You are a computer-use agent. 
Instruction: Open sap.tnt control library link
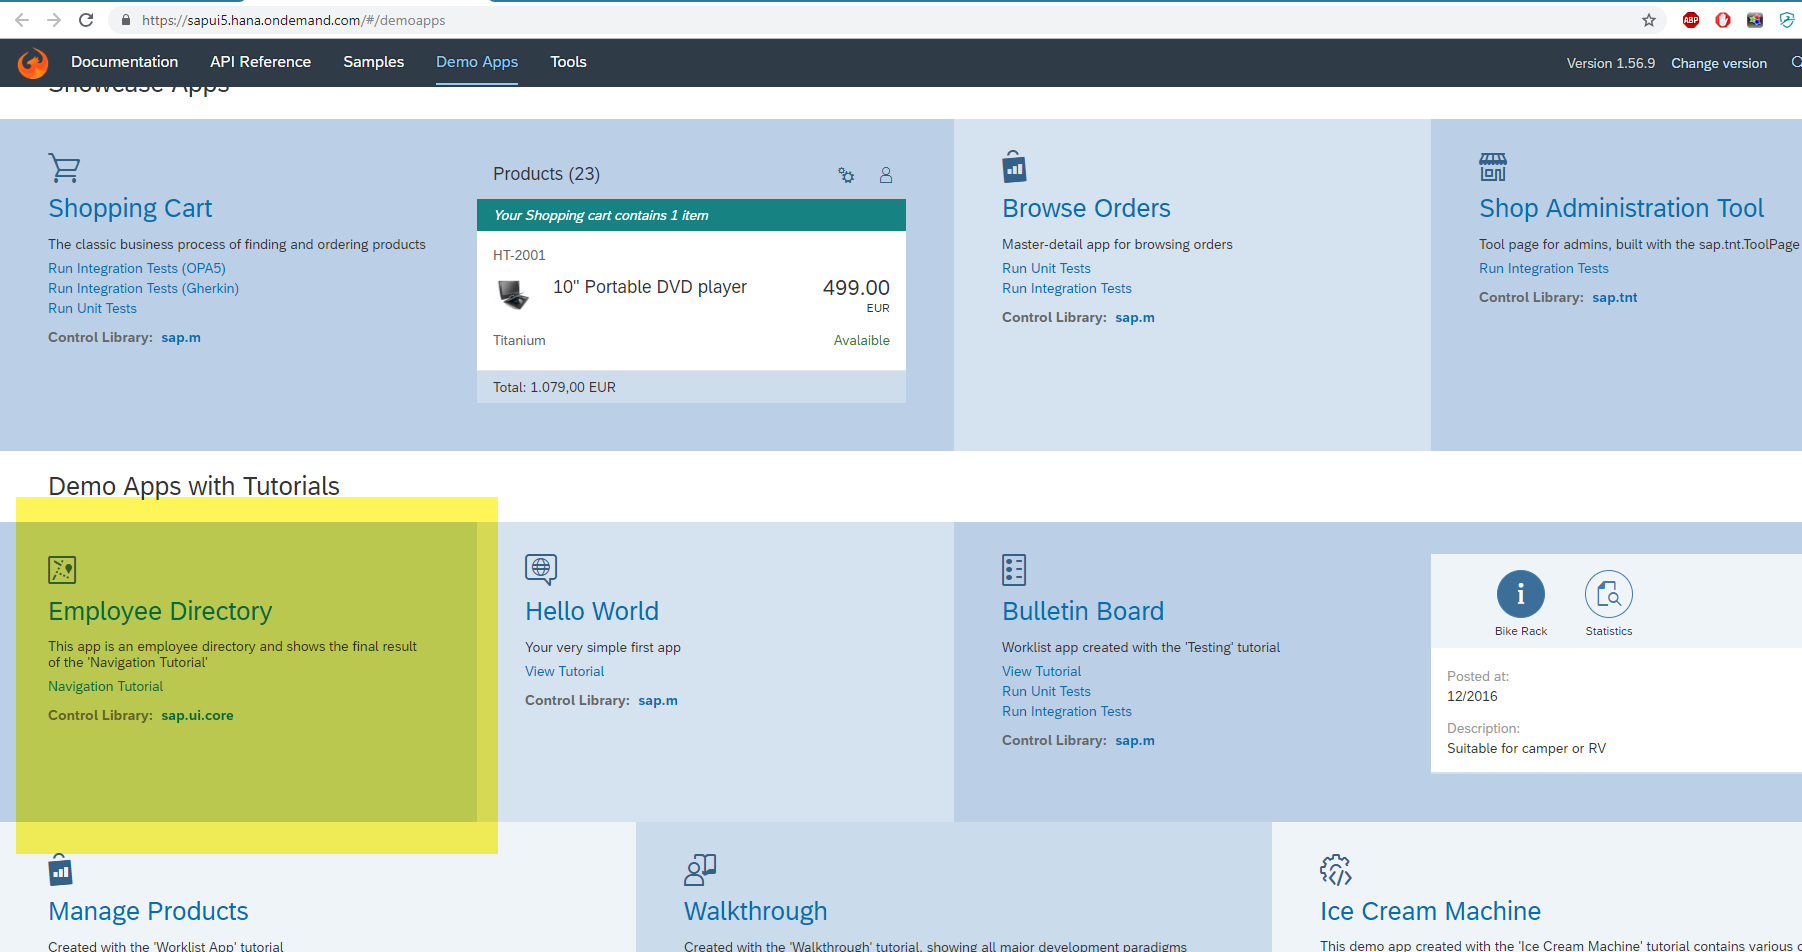click(x=1615, y=297)
